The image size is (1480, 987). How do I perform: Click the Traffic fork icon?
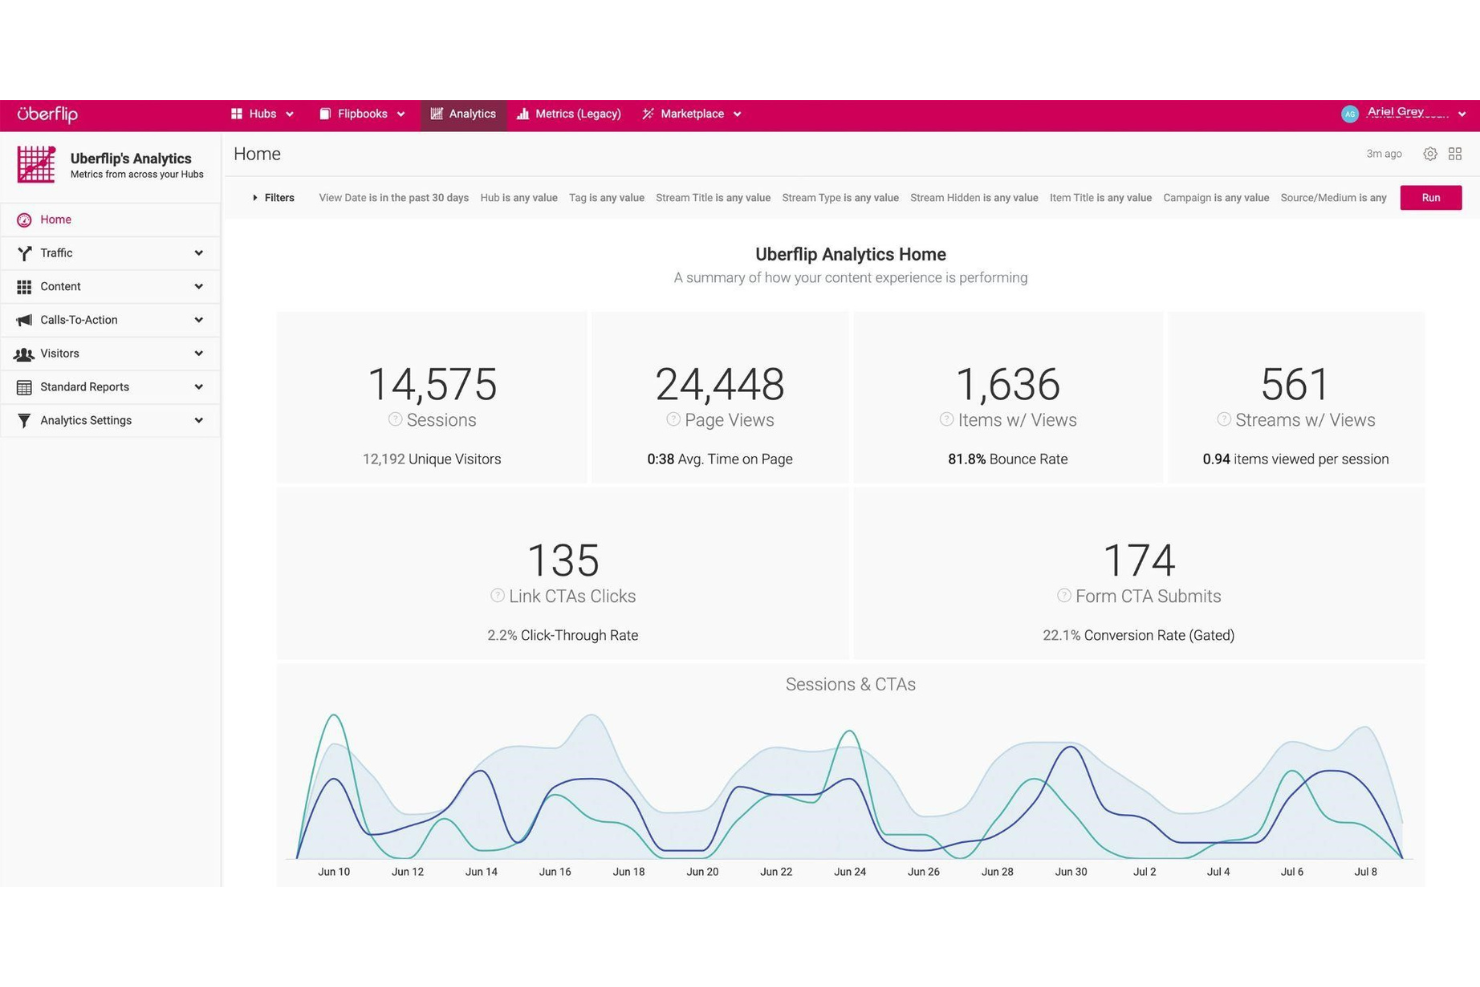point(24,253)
